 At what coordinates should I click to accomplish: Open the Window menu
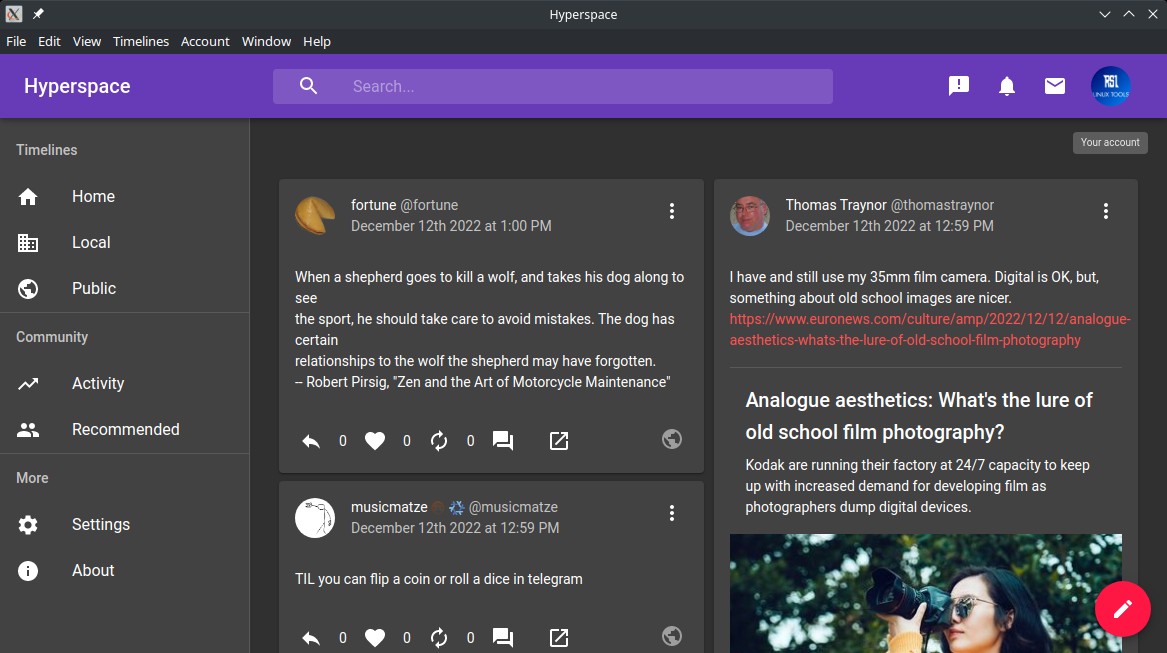[266, 42]
